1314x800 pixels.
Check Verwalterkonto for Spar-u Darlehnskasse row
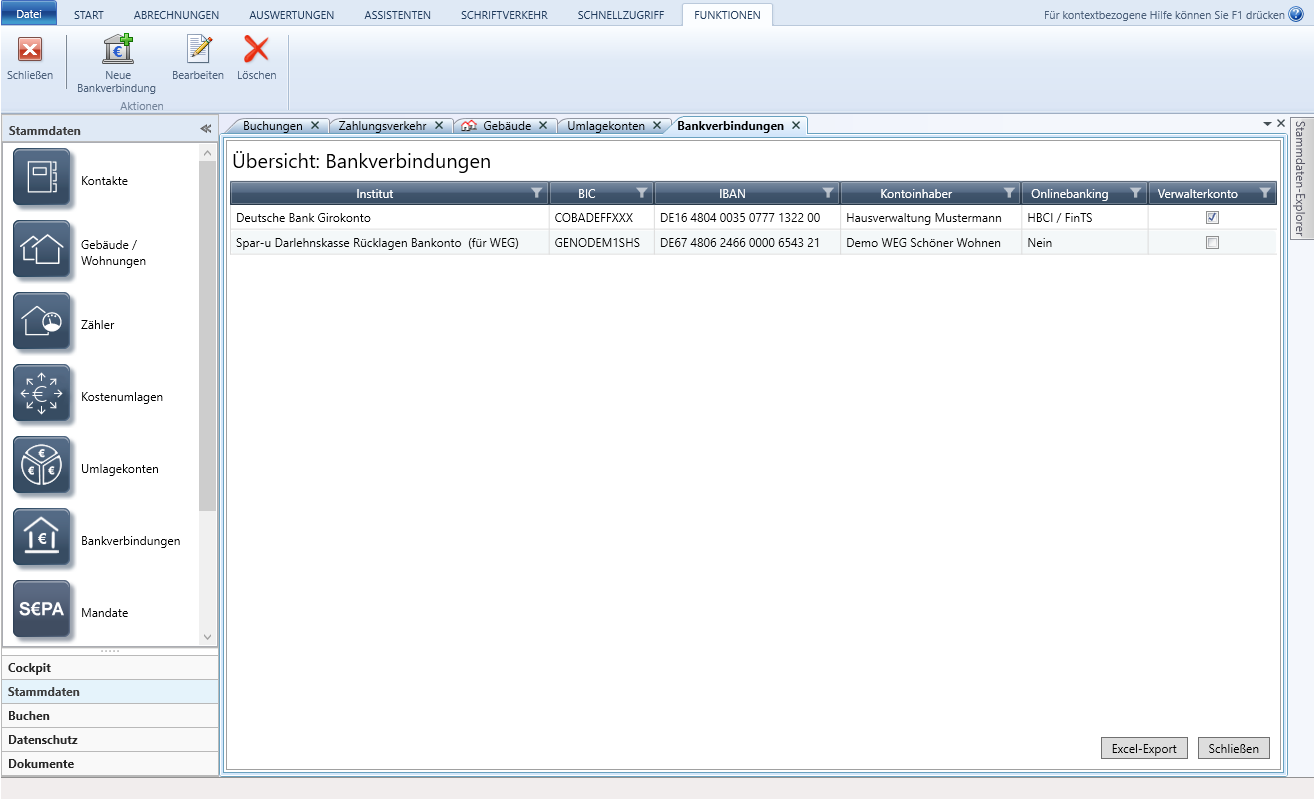click(1212, 242)
